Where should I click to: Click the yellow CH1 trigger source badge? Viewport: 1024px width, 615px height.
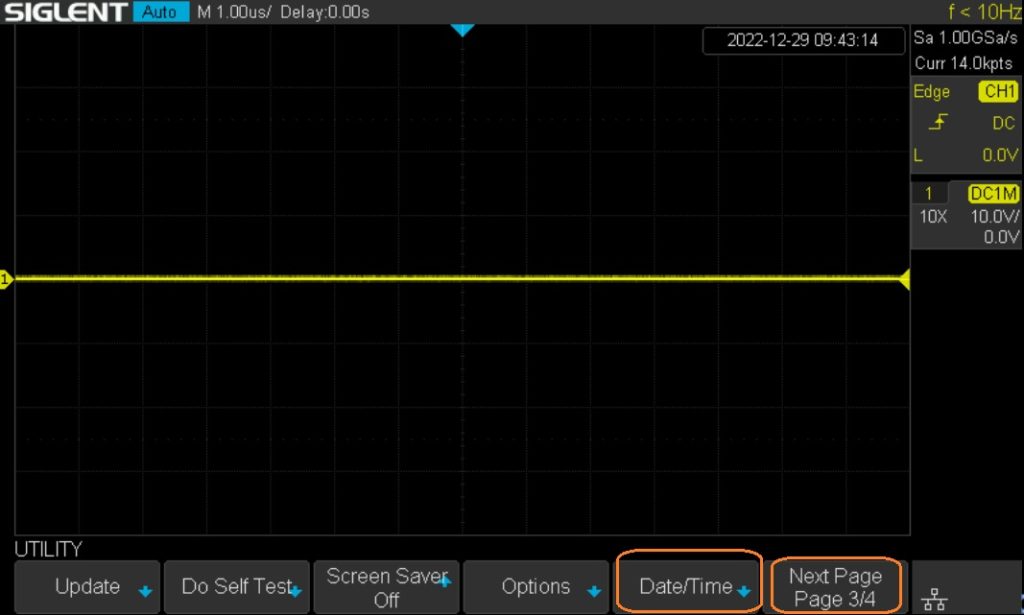tap(998, 92)
